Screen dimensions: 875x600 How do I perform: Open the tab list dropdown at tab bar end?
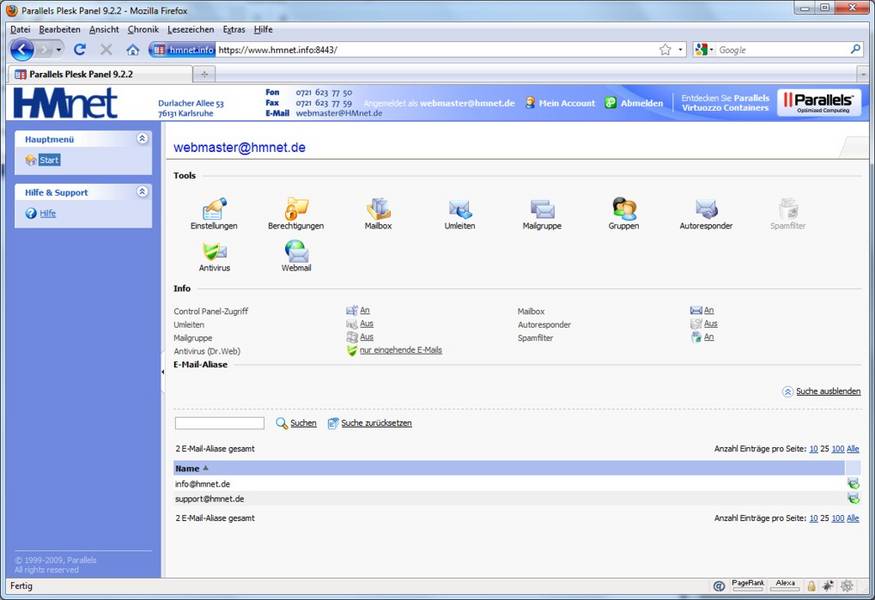pyautogui.click(x=863, y=74)
